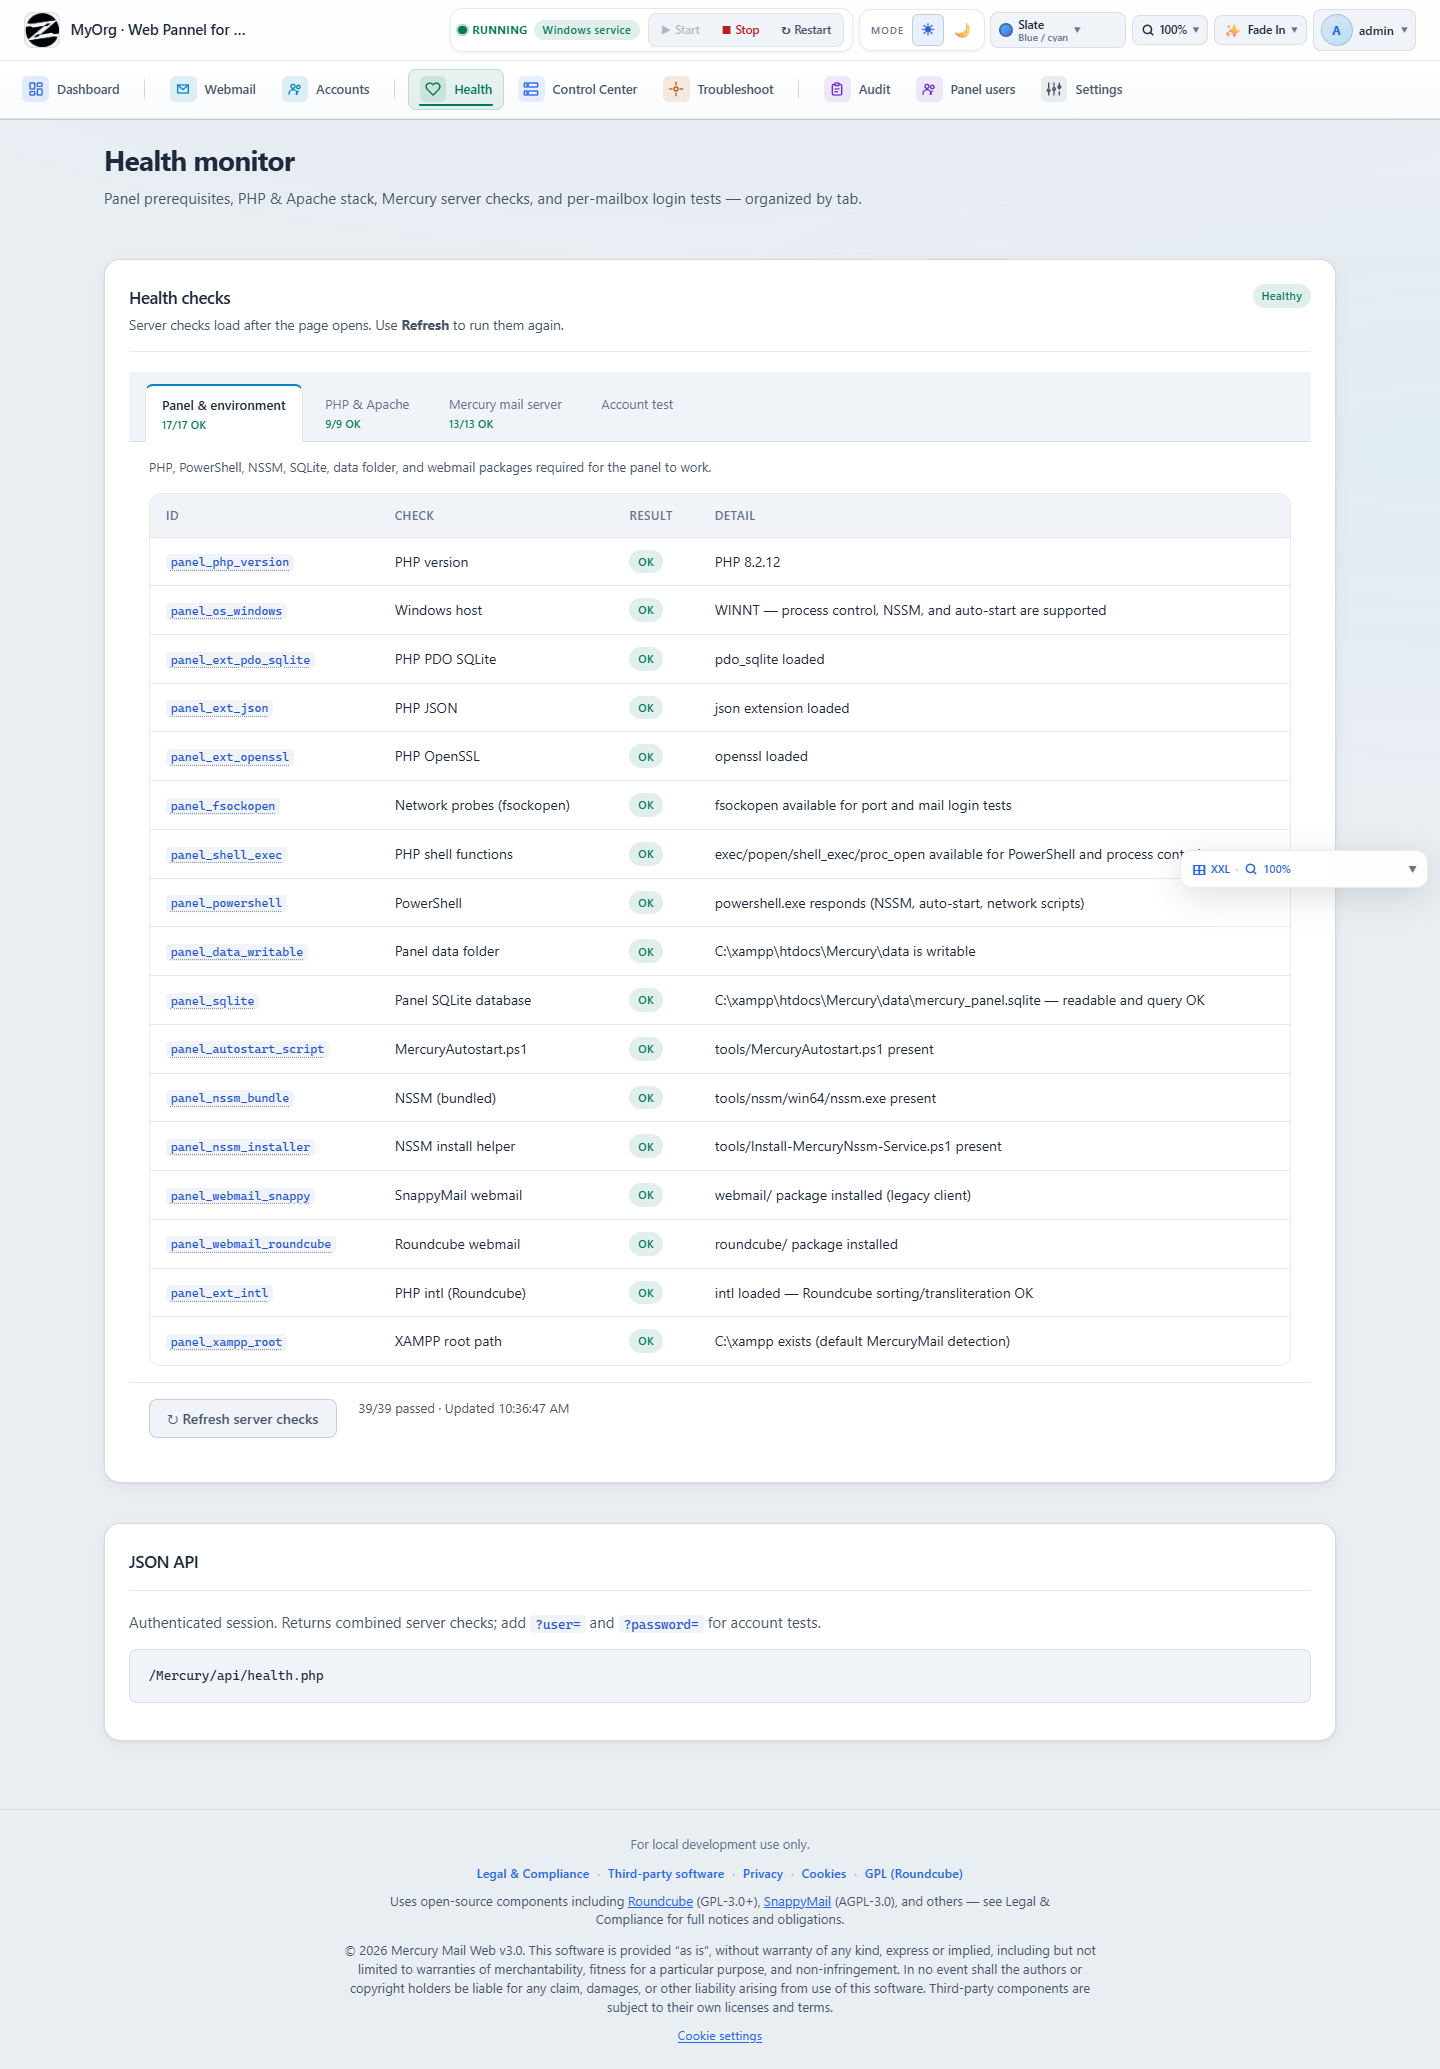
Task: Click the Control Center server icon
Action: (531, 89)
